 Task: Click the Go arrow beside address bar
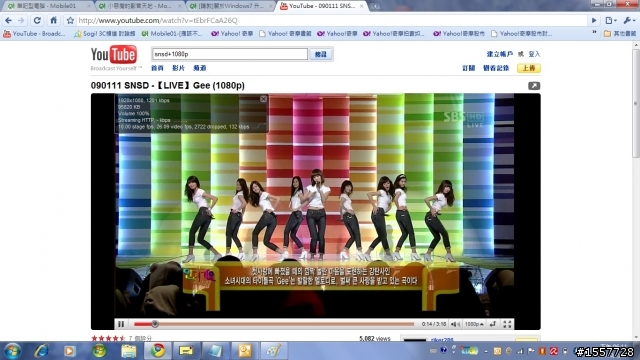click(x=594, y=20)
